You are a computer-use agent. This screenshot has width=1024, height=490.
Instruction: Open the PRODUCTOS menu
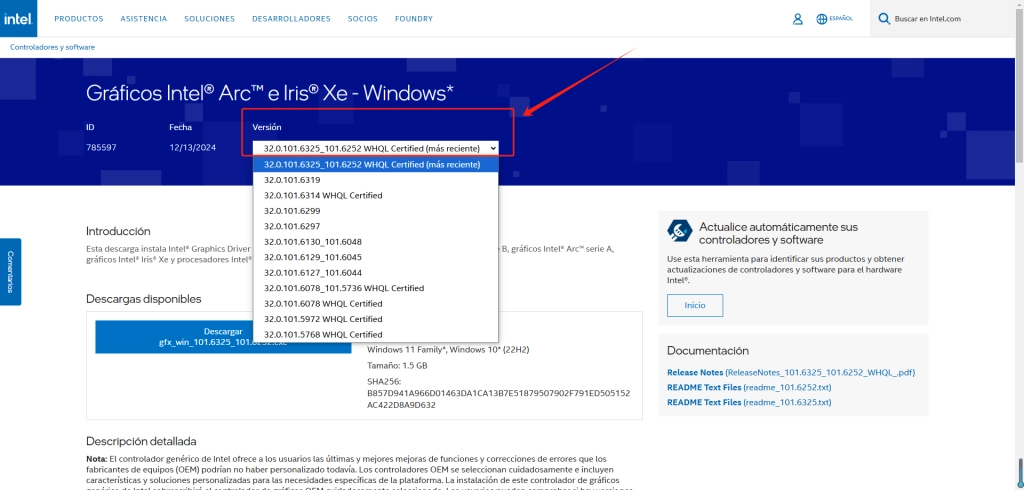(x=78, y=19)
